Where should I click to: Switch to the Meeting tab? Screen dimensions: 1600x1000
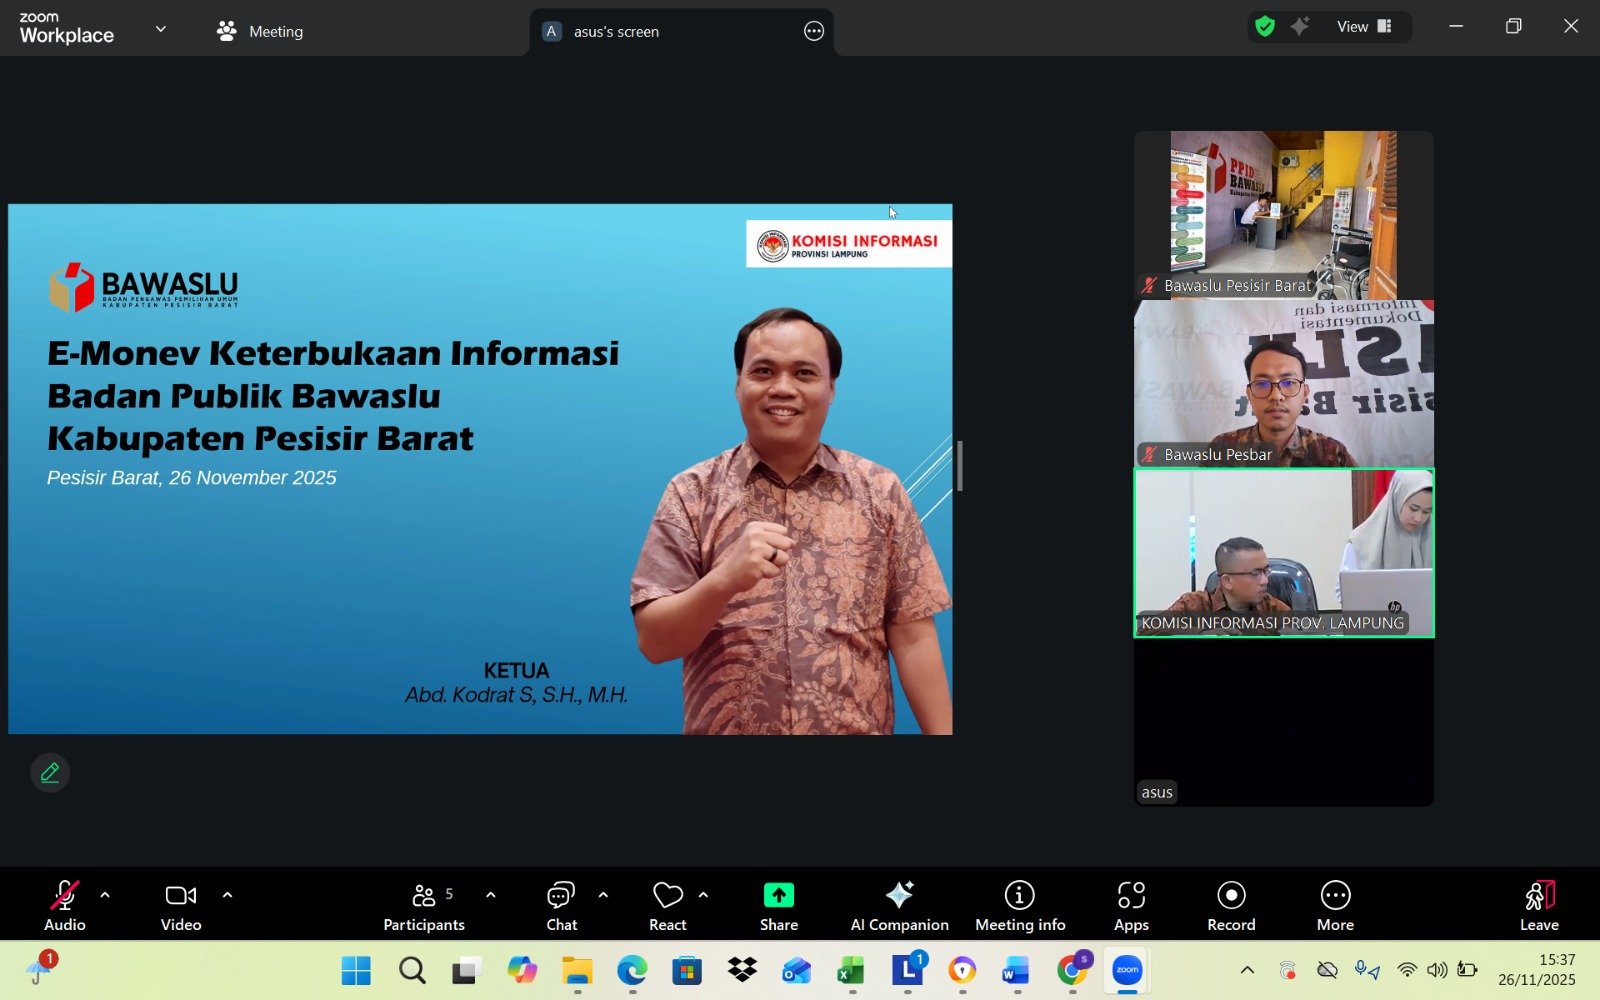click(x=260, y=31)
